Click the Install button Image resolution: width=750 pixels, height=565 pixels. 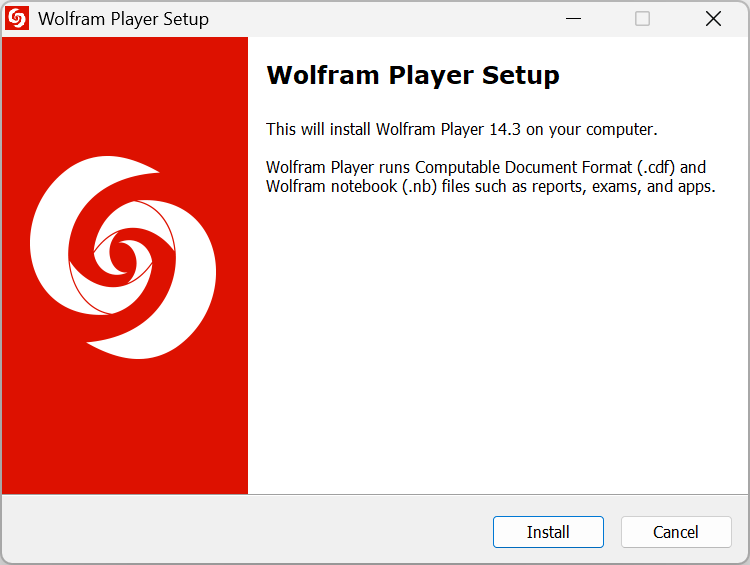tap(548, 532)
